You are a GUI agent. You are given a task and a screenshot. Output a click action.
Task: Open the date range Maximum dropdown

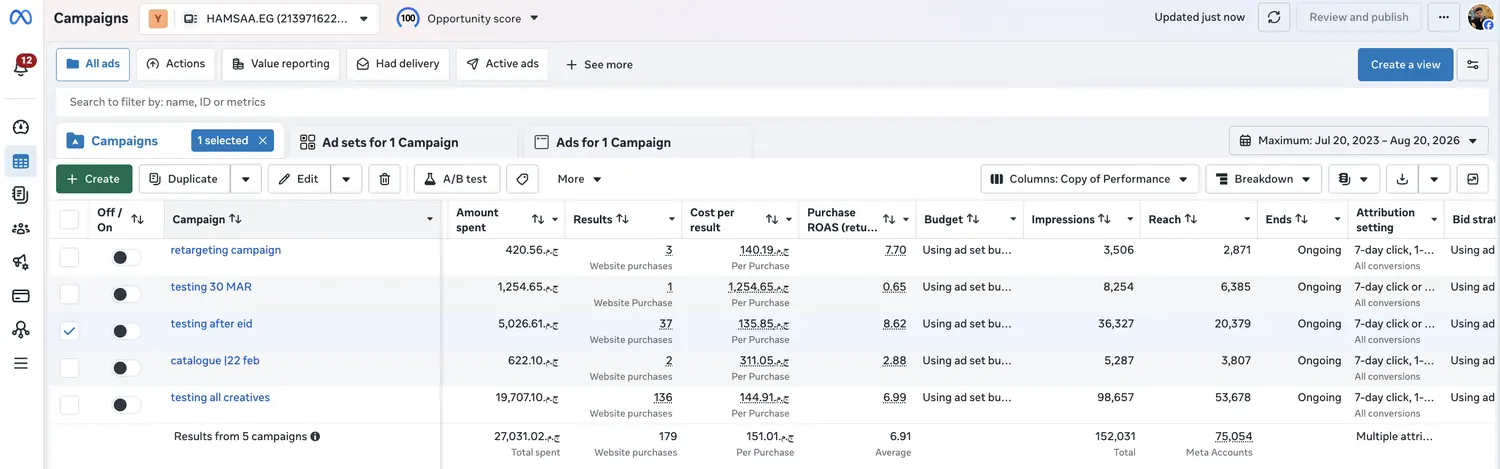pyautogui.click(x=1358, y=141)
